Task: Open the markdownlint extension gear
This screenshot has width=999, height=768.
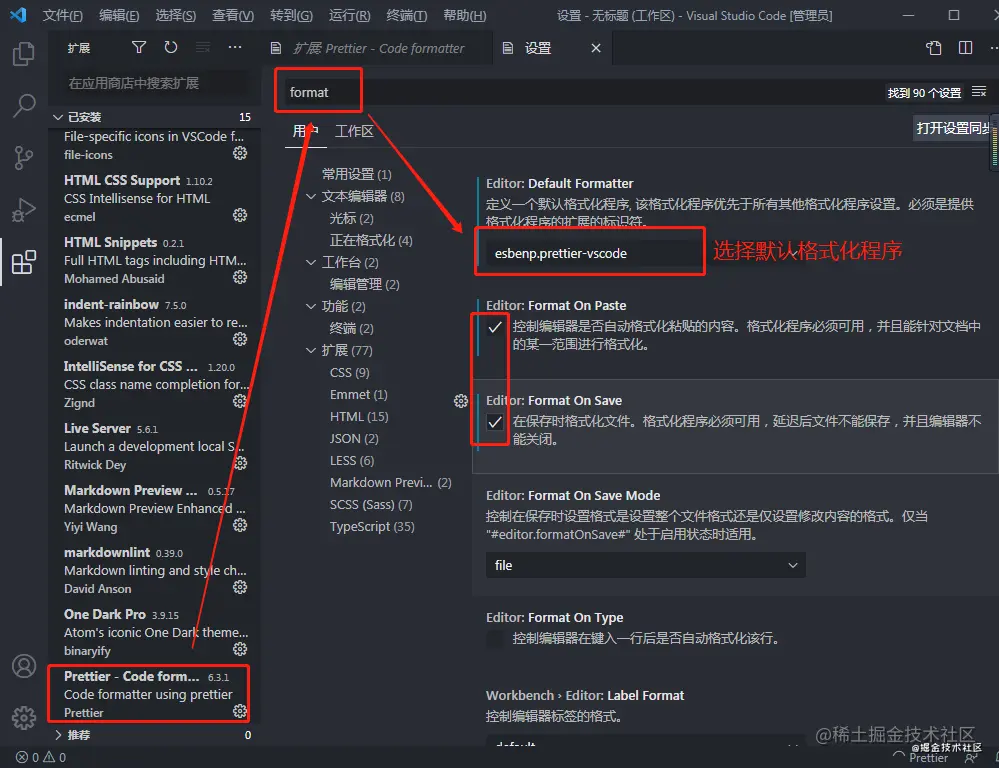Action: click(x=240, y=587)
